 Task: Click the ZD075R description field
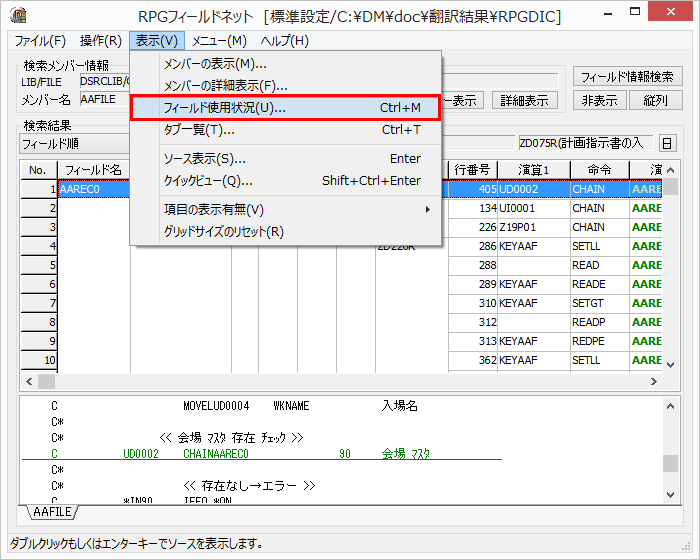pos(585,143)
